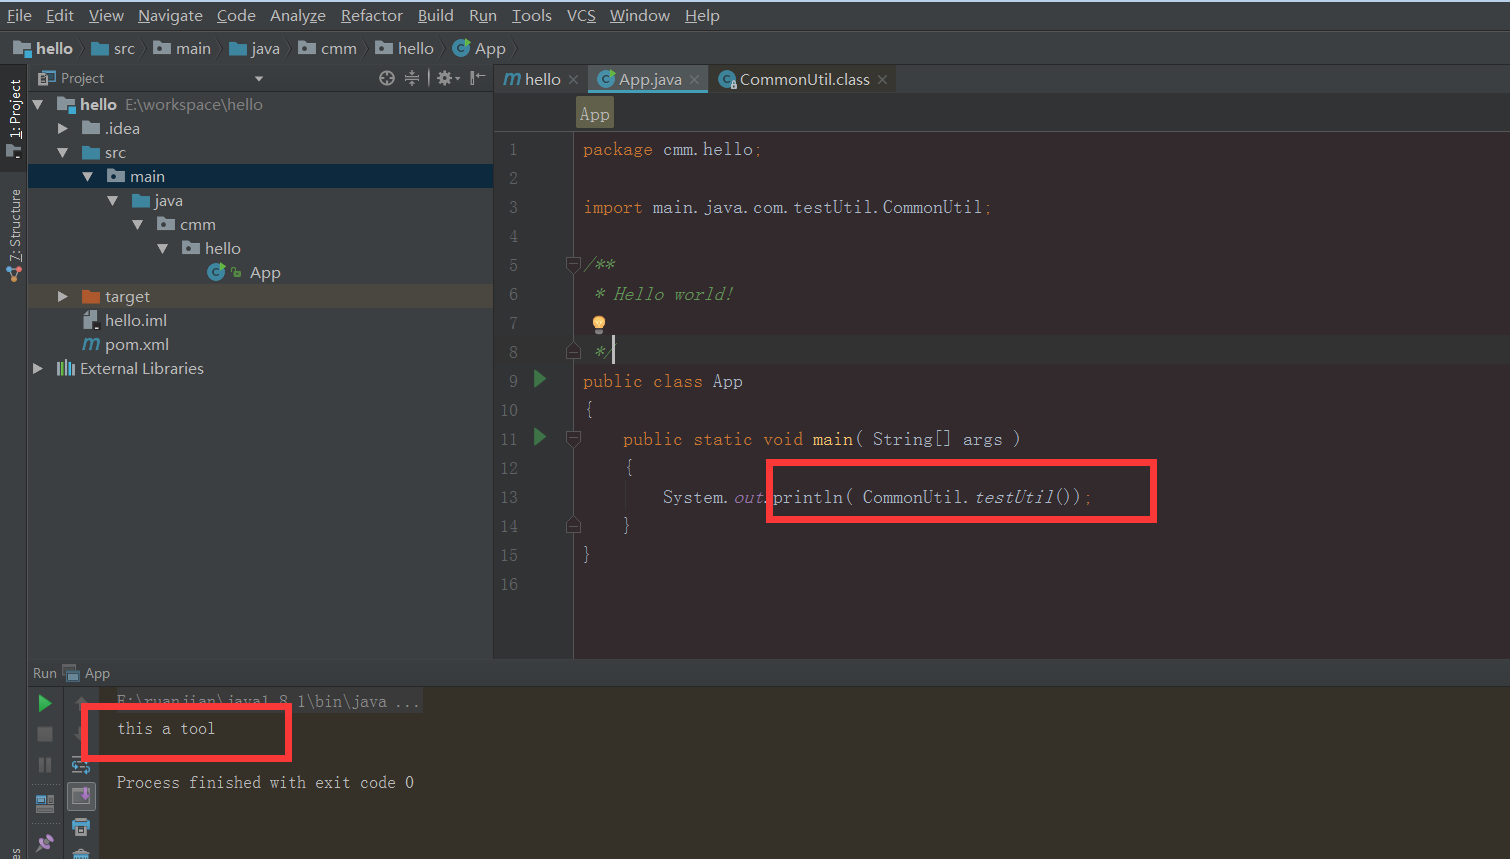Screen dimensions: 1510x859
Task: Collapse the hello project root node
Action: (38, 104)
